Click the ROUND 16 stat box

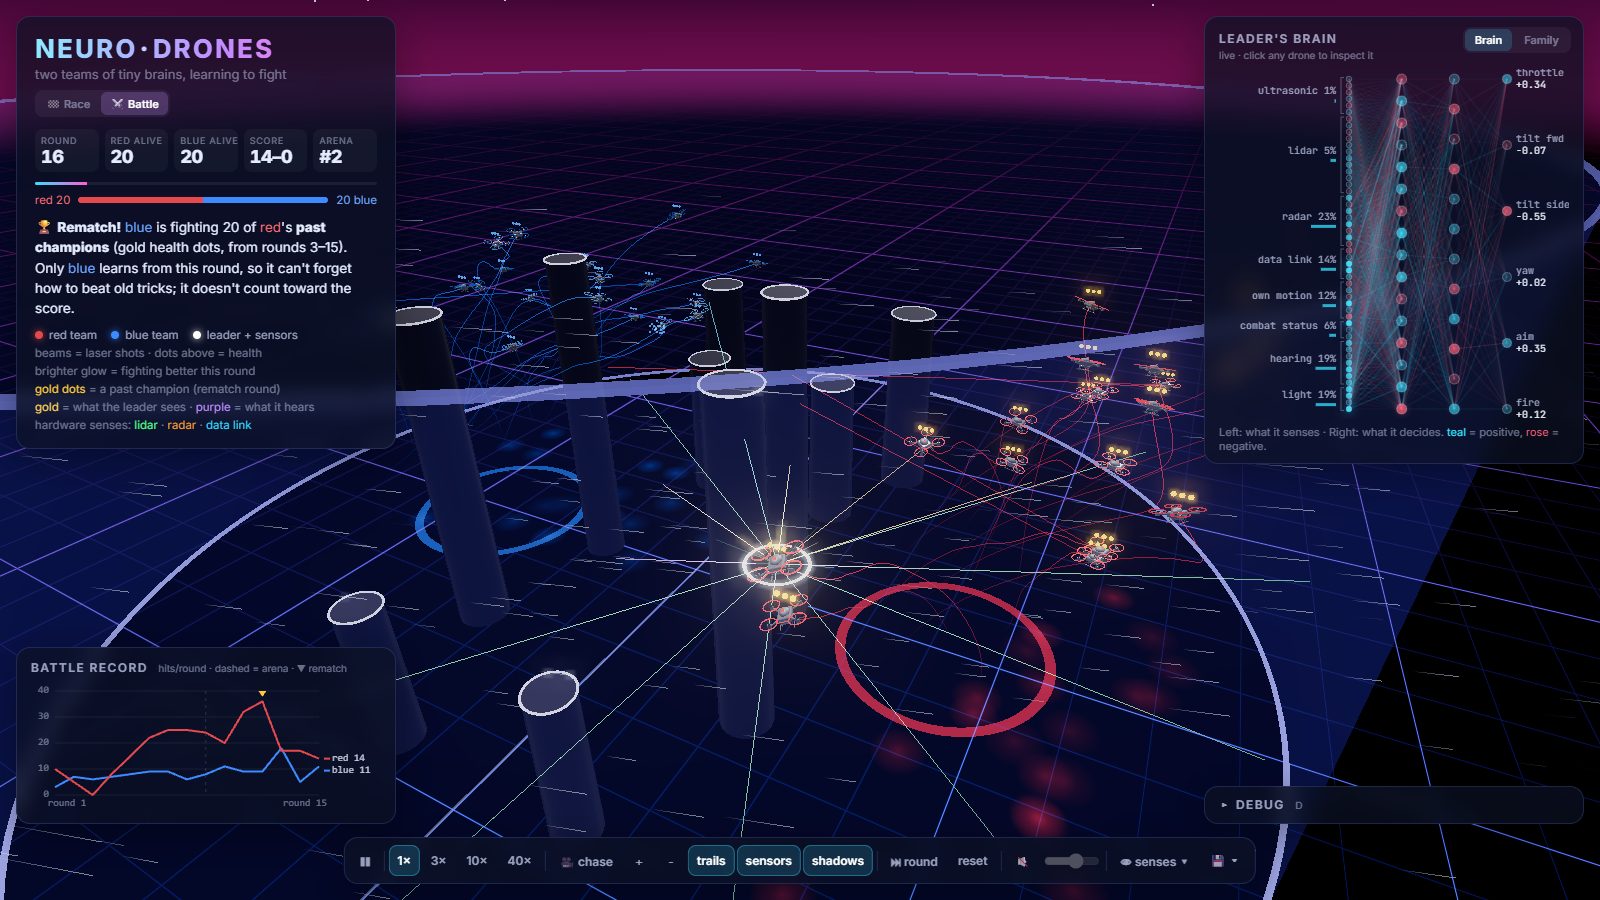click(x=67, y=150)
